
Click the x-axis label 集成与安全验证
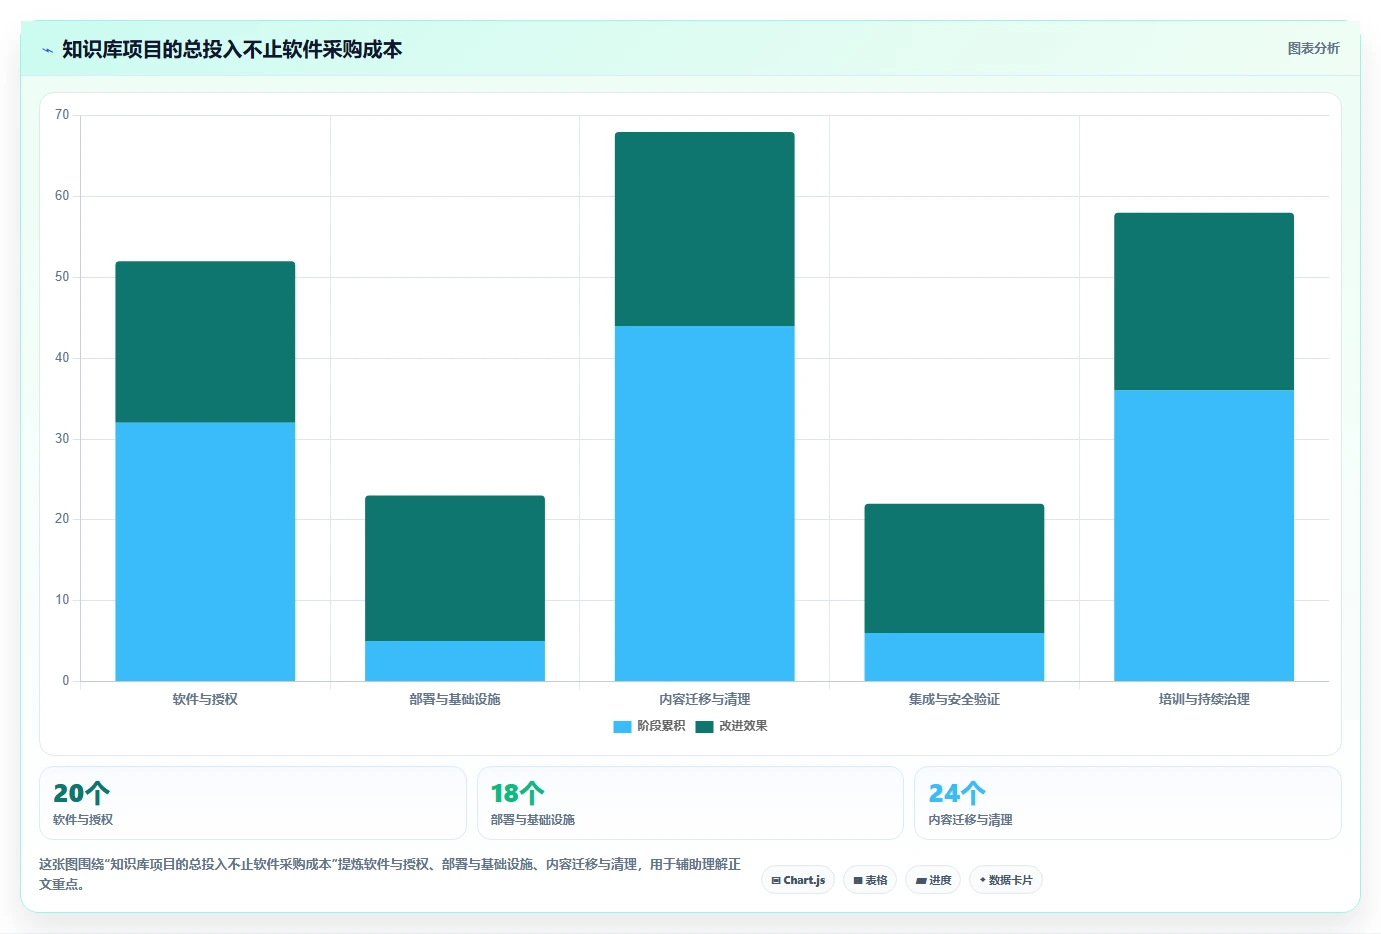[x=954, y=699]
